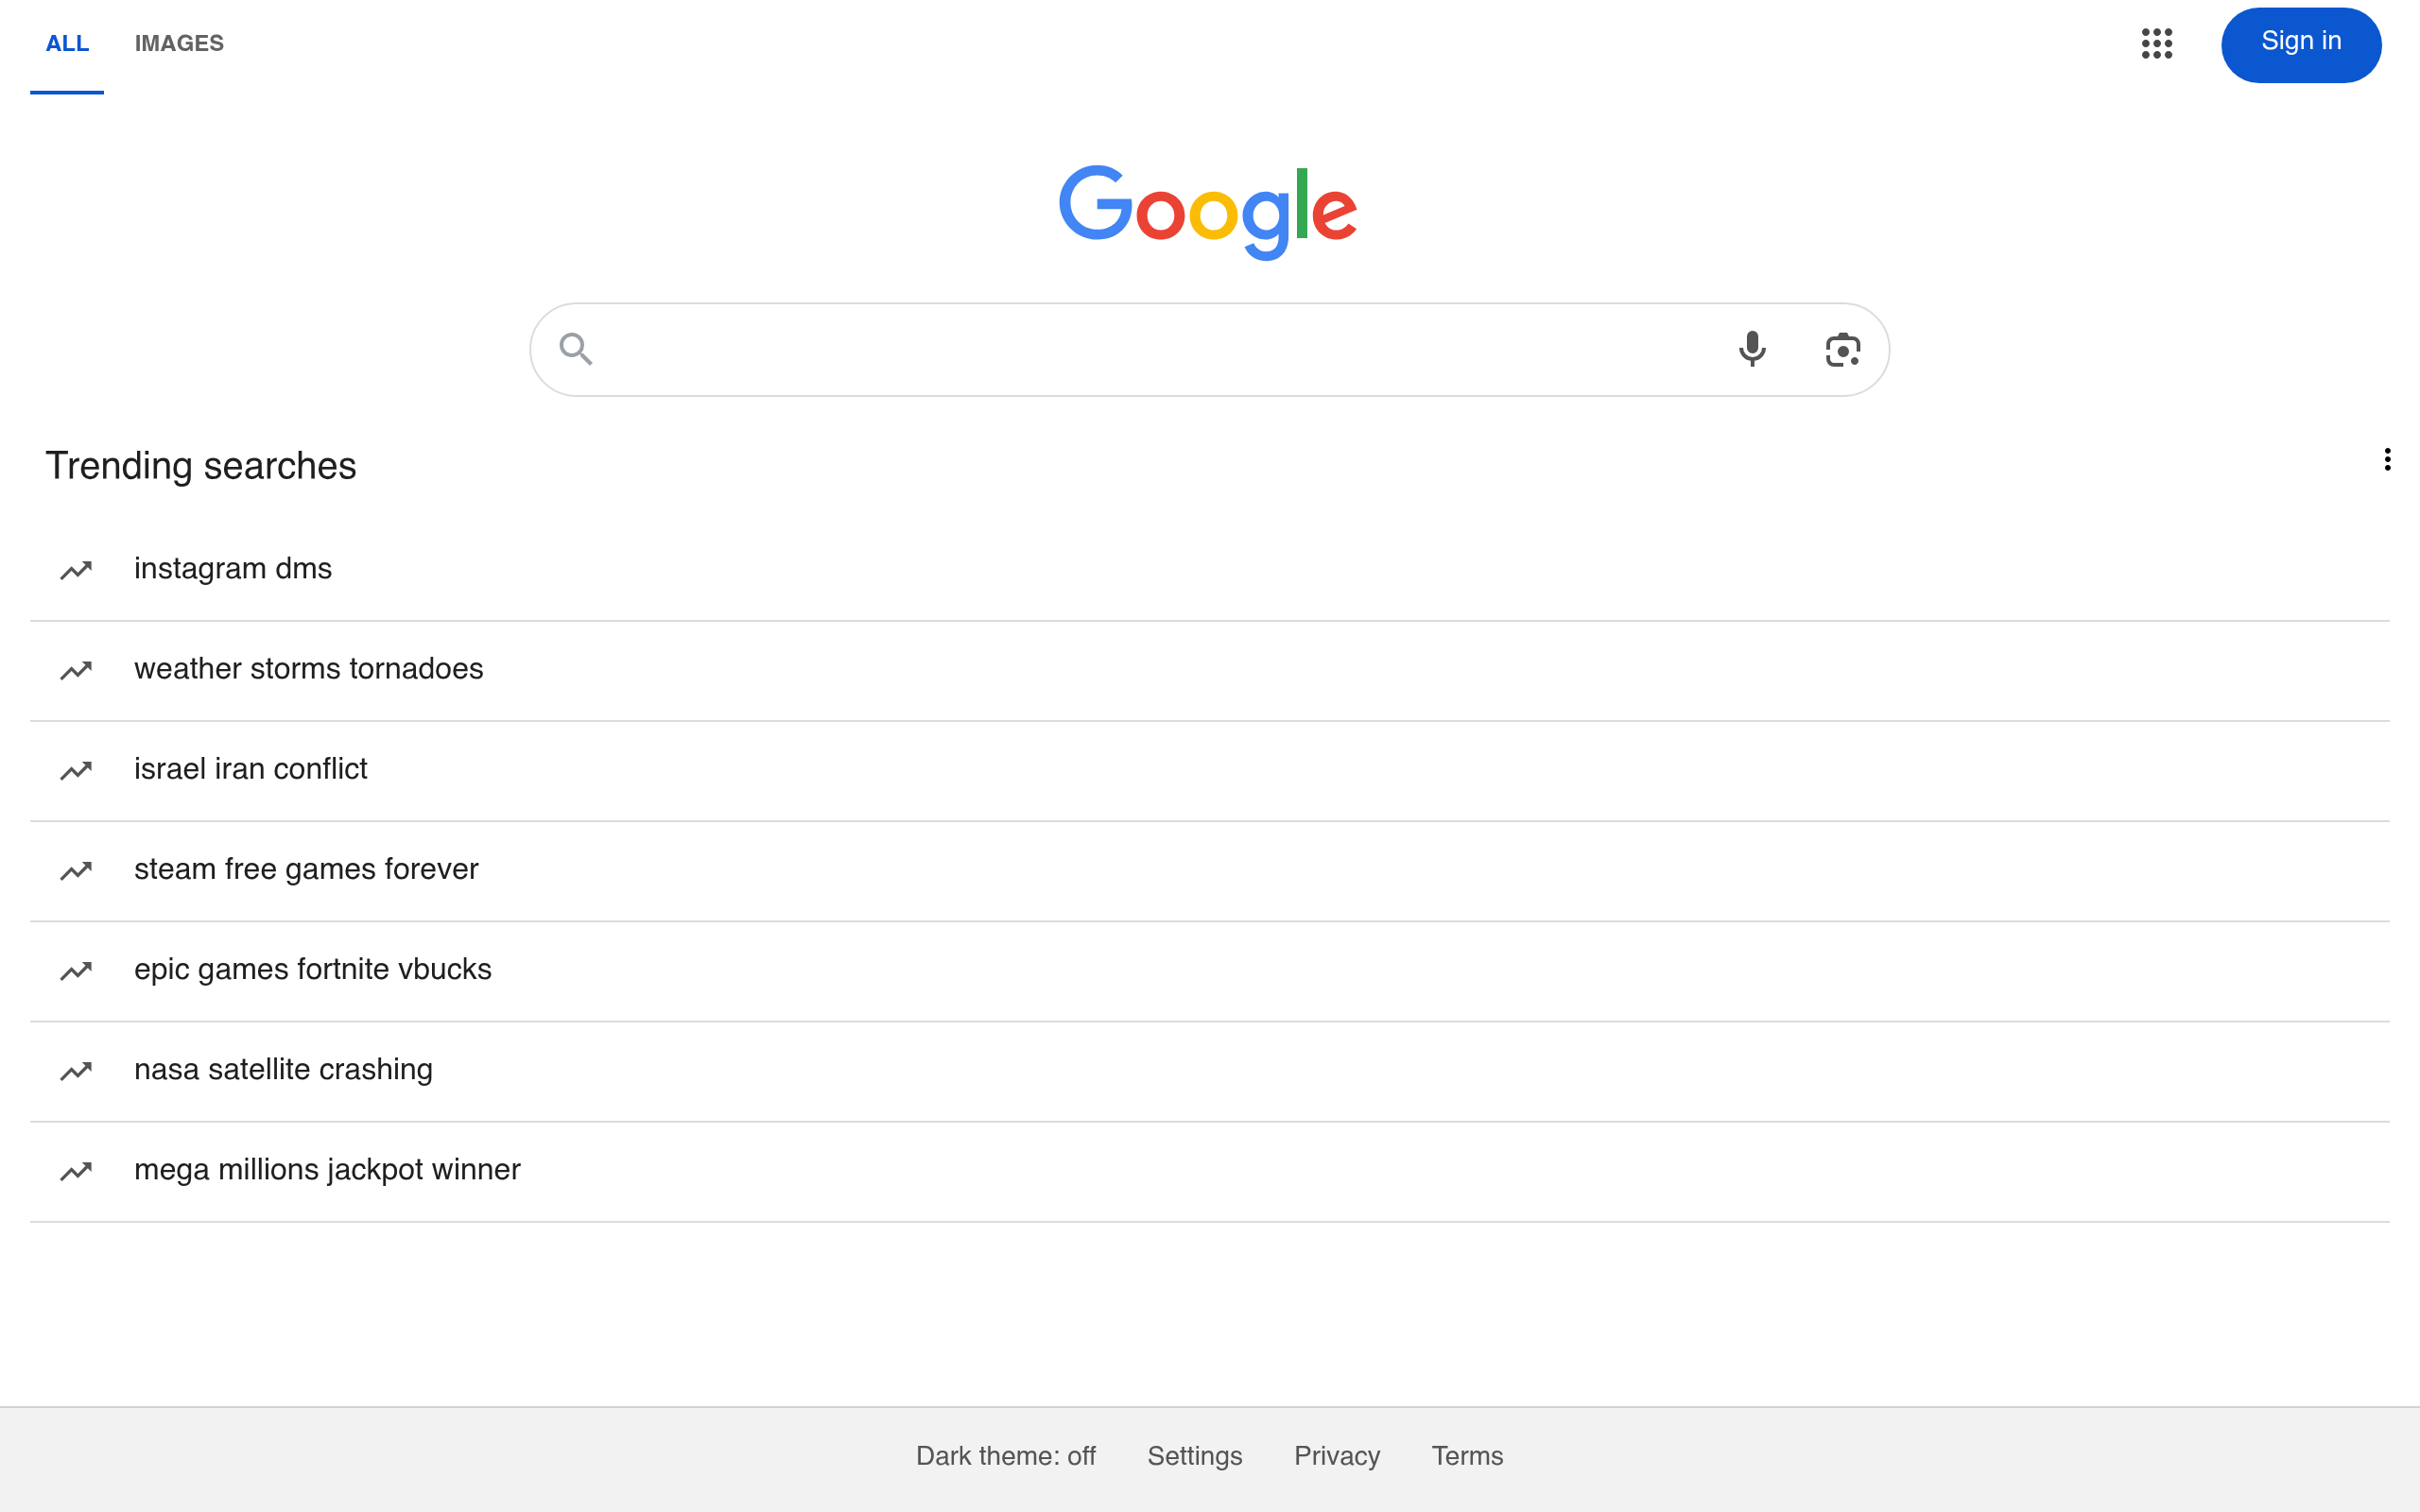2420x1512 pixels.
Task: Activate voice search with the microphone icon
Action: (x=1752, y=348)
